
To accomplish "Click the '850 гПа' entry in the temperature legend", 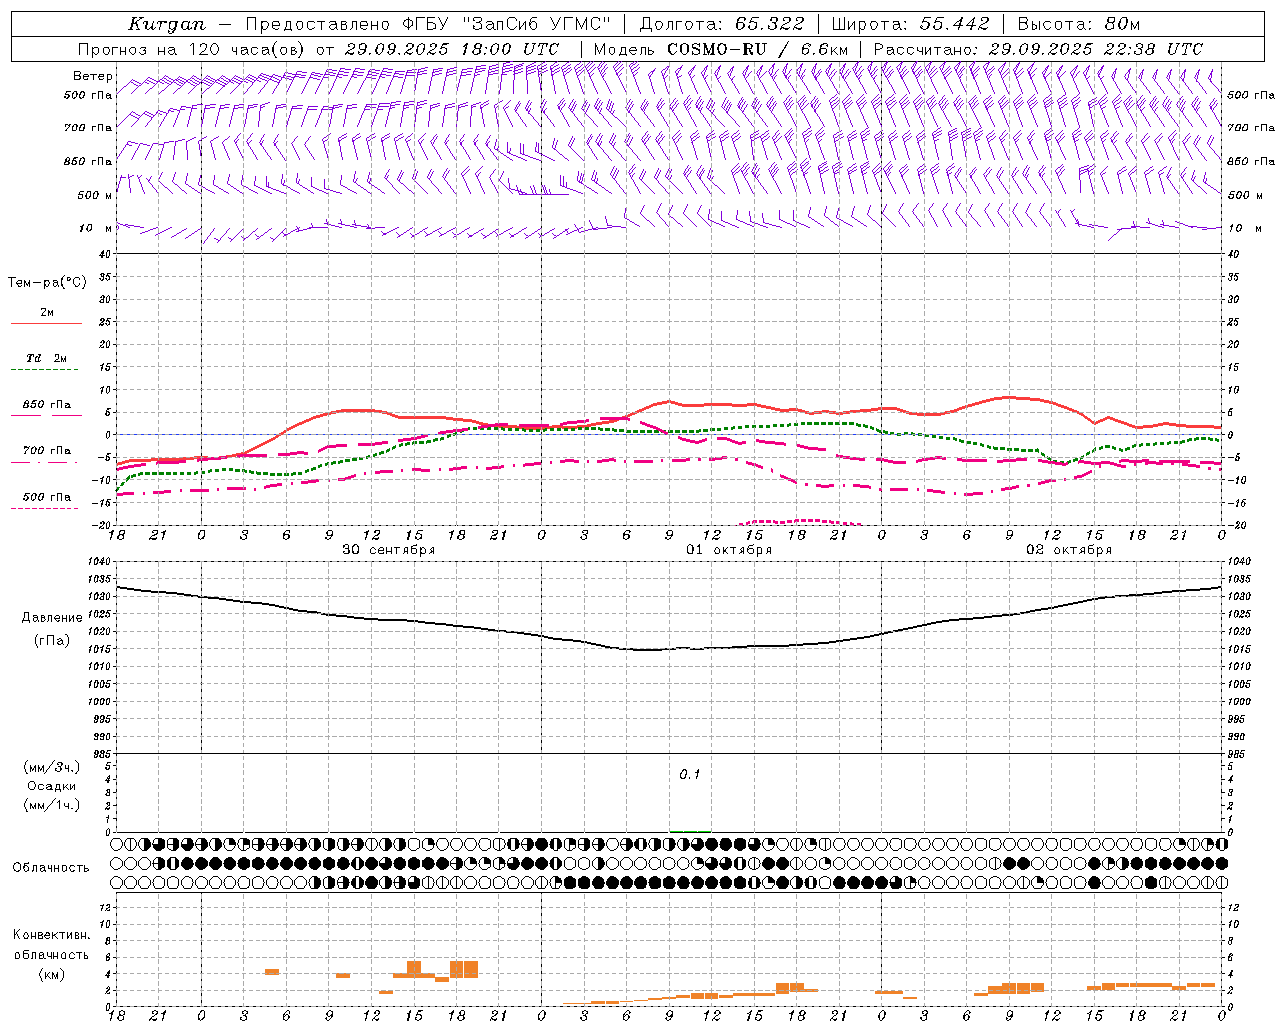I will tap(46, 405).
